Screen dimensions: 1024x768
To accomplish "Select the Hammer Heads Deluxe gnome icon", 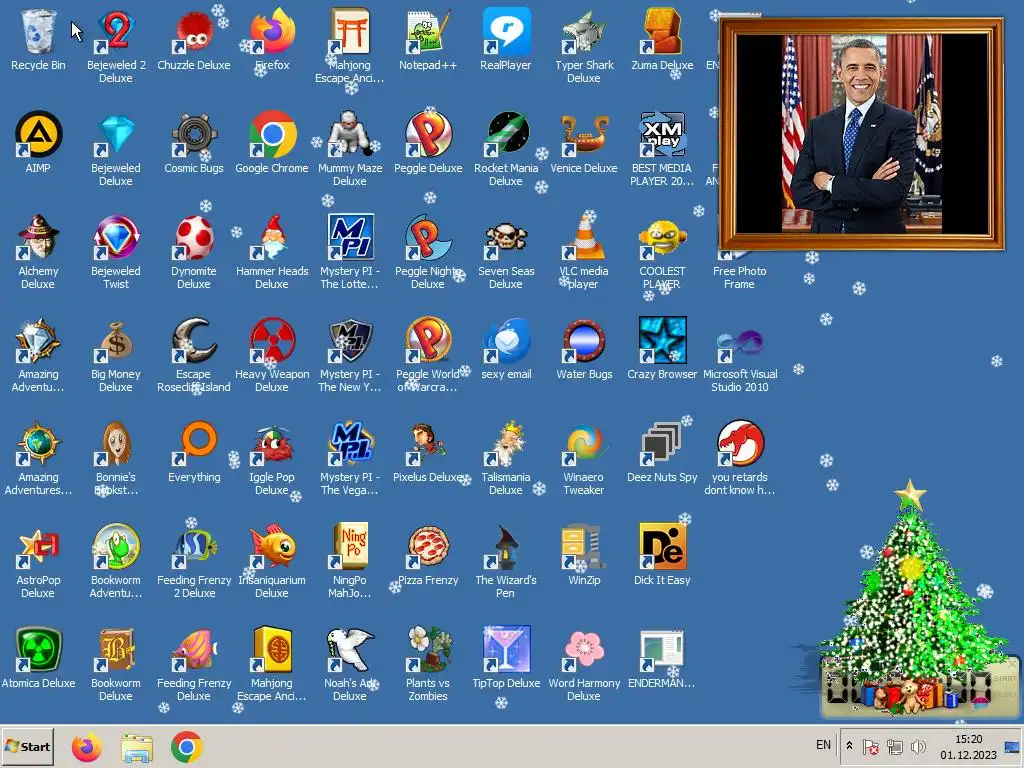I will coord(272,237).
